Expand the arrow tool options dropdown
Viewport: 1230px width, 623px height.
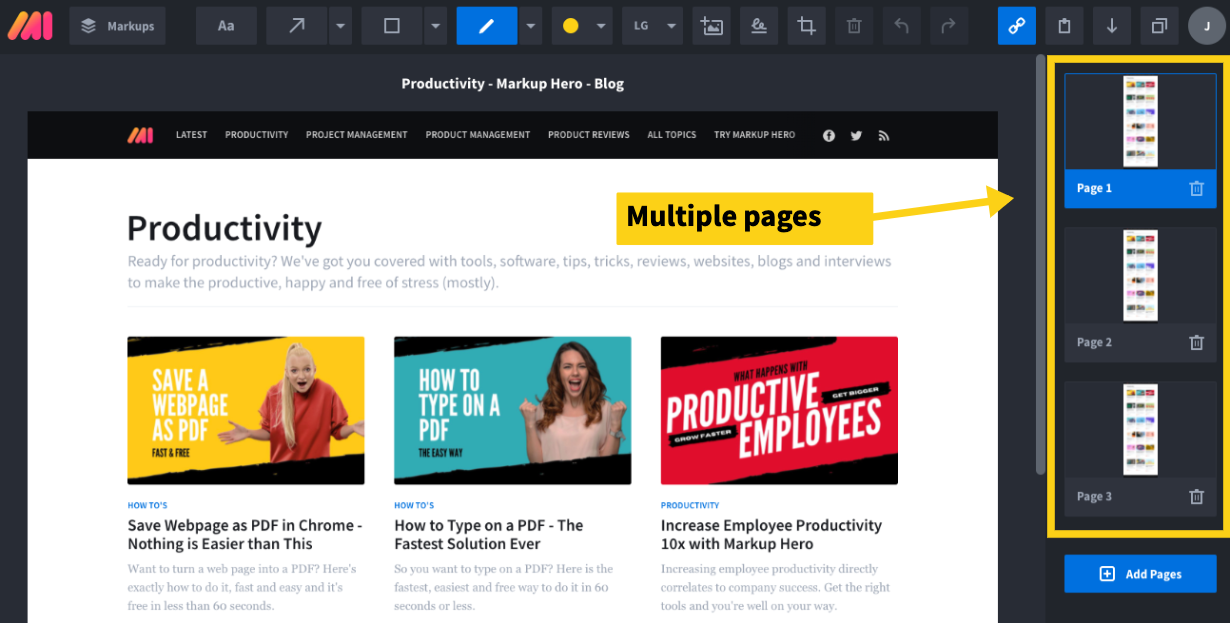pos(340,26)
